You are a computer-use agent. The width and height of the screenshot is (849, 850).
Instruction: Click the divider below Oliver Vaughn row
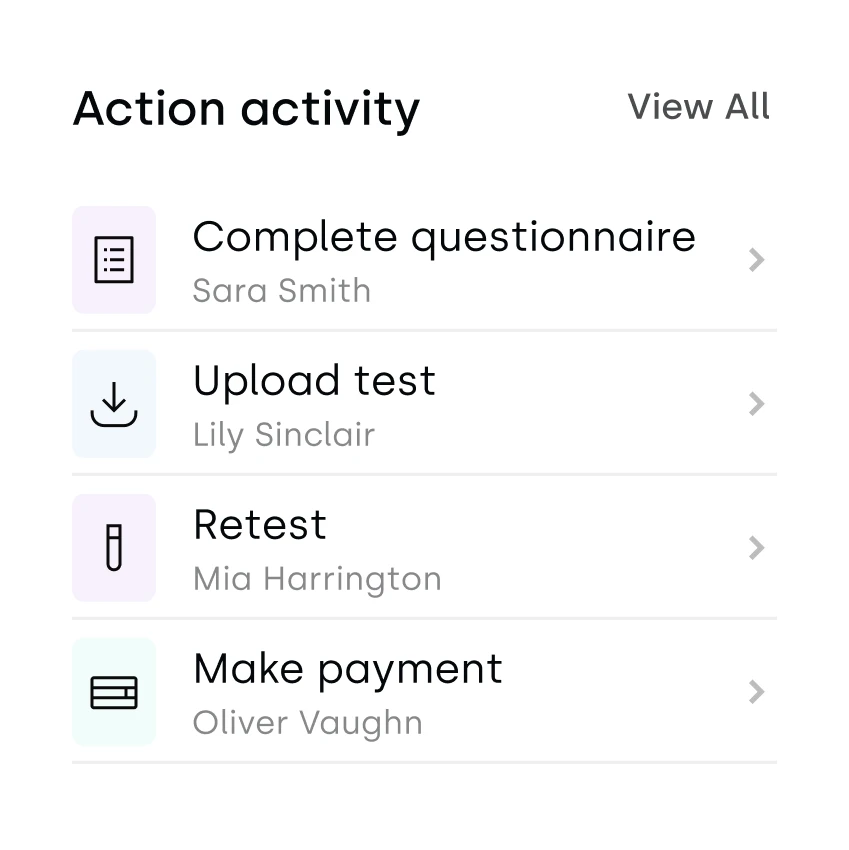[424, 762]
